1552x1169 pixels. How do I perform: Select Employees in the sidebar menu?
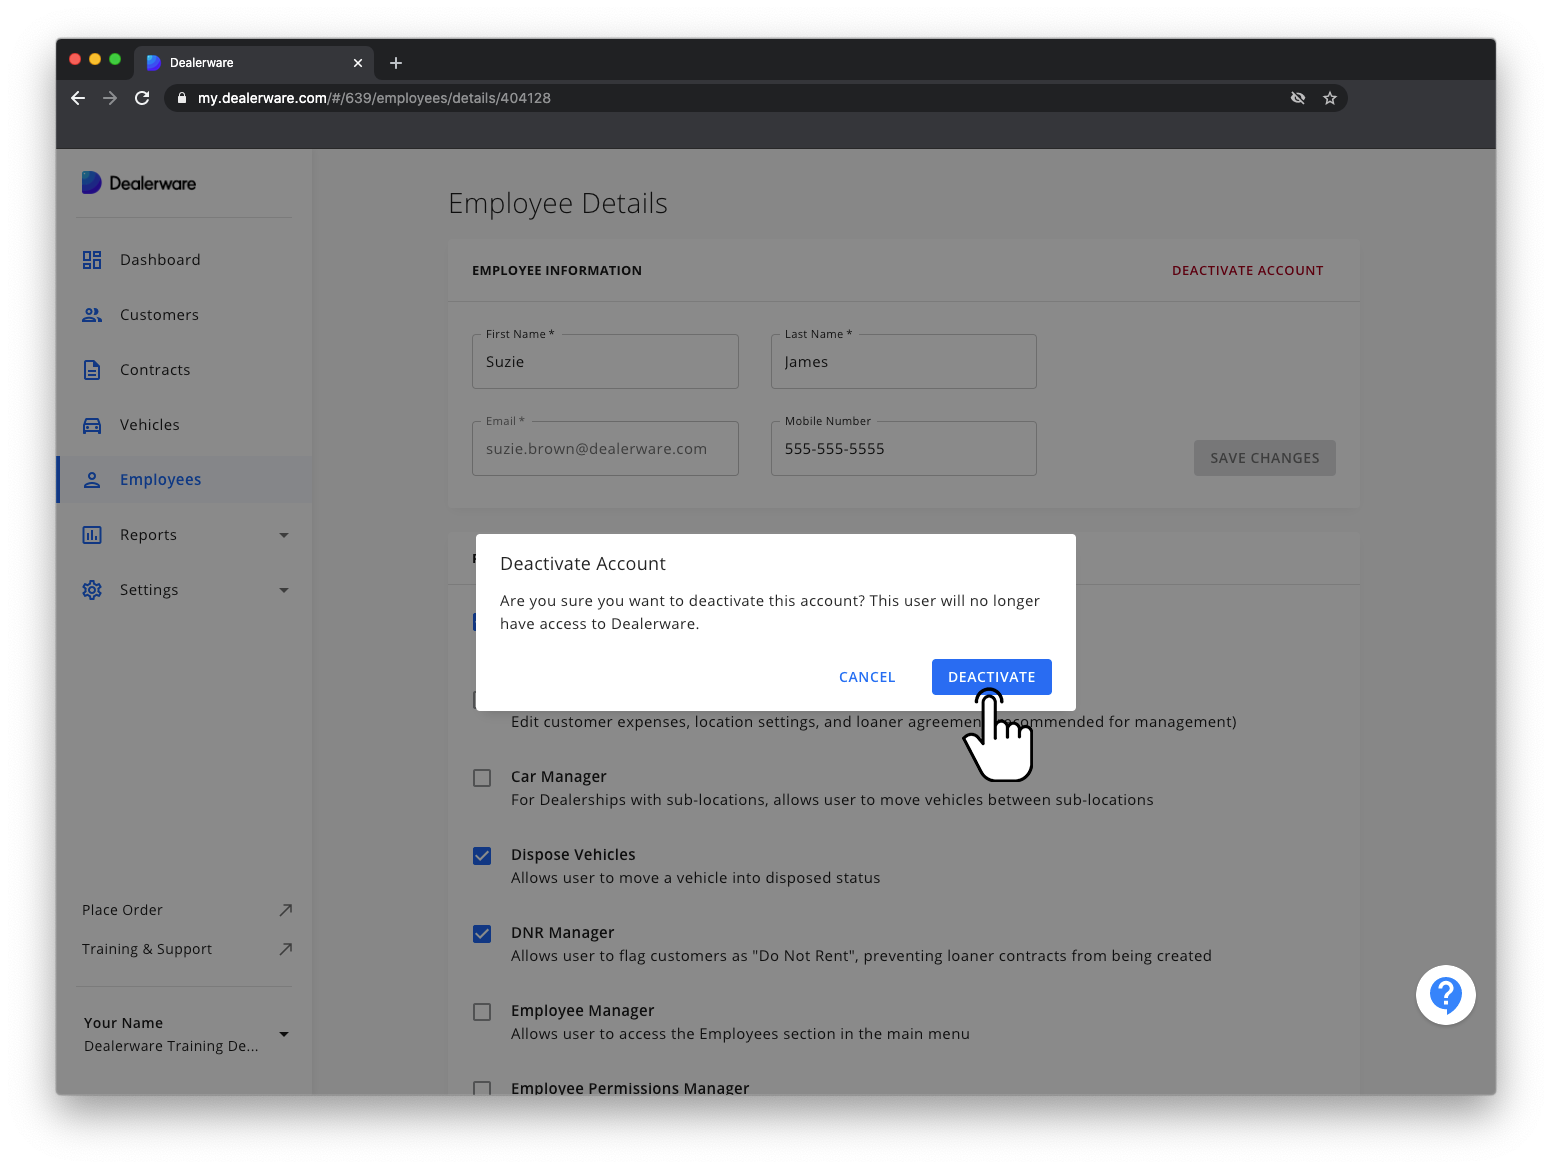tap(158, 479)
